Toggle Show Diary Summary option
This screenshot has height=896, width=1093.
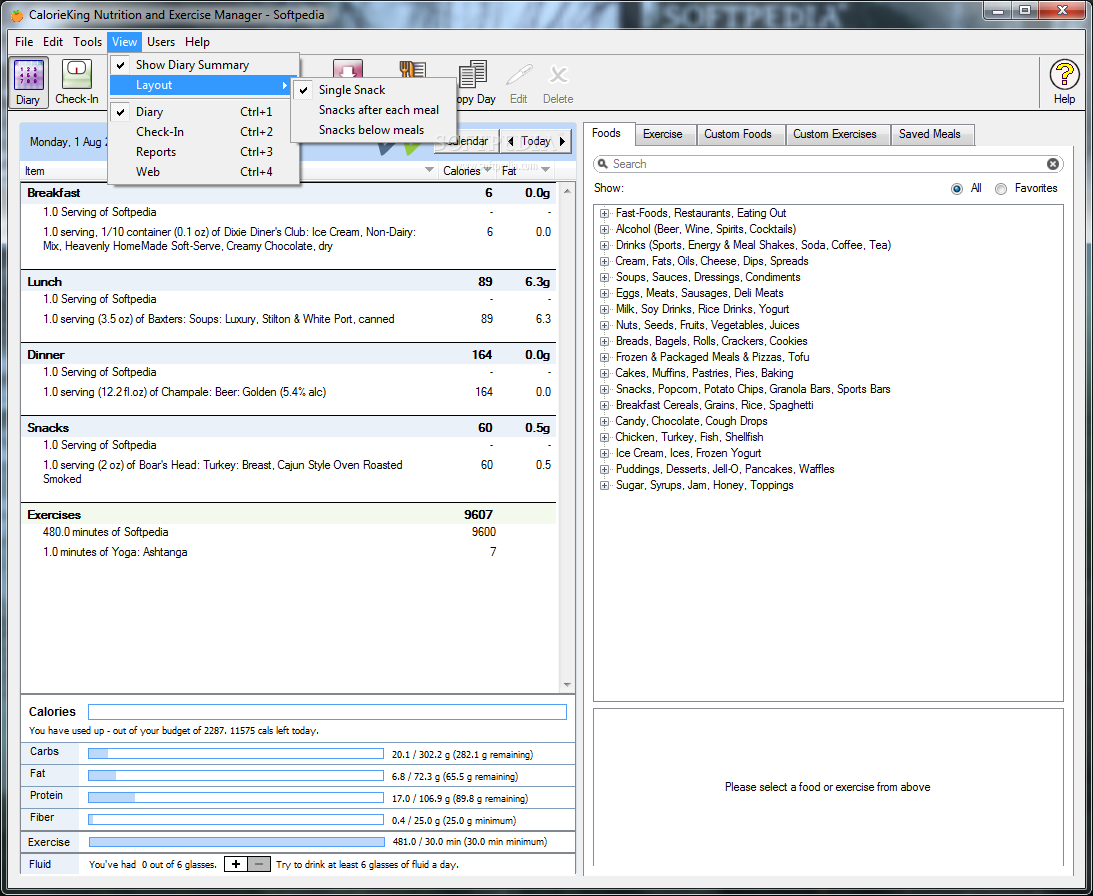coord(204,65)
